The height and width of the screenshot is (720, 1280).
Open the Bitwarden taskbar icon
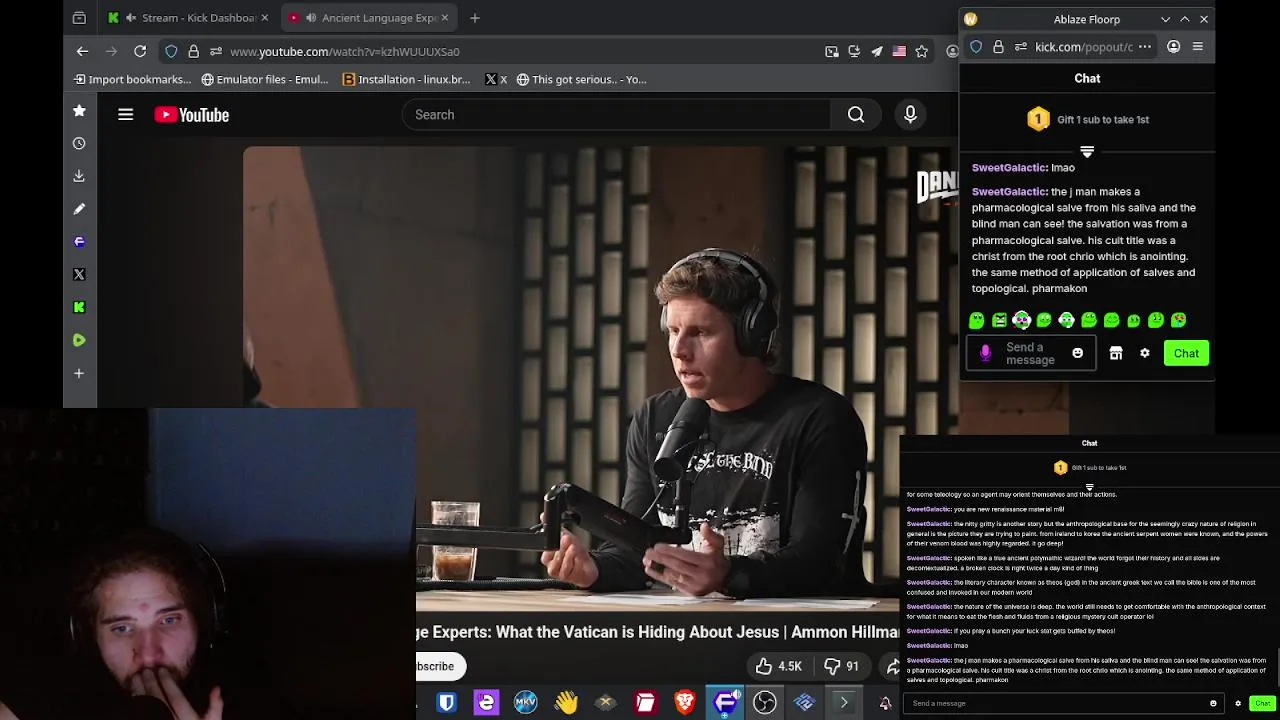[447, 703]
